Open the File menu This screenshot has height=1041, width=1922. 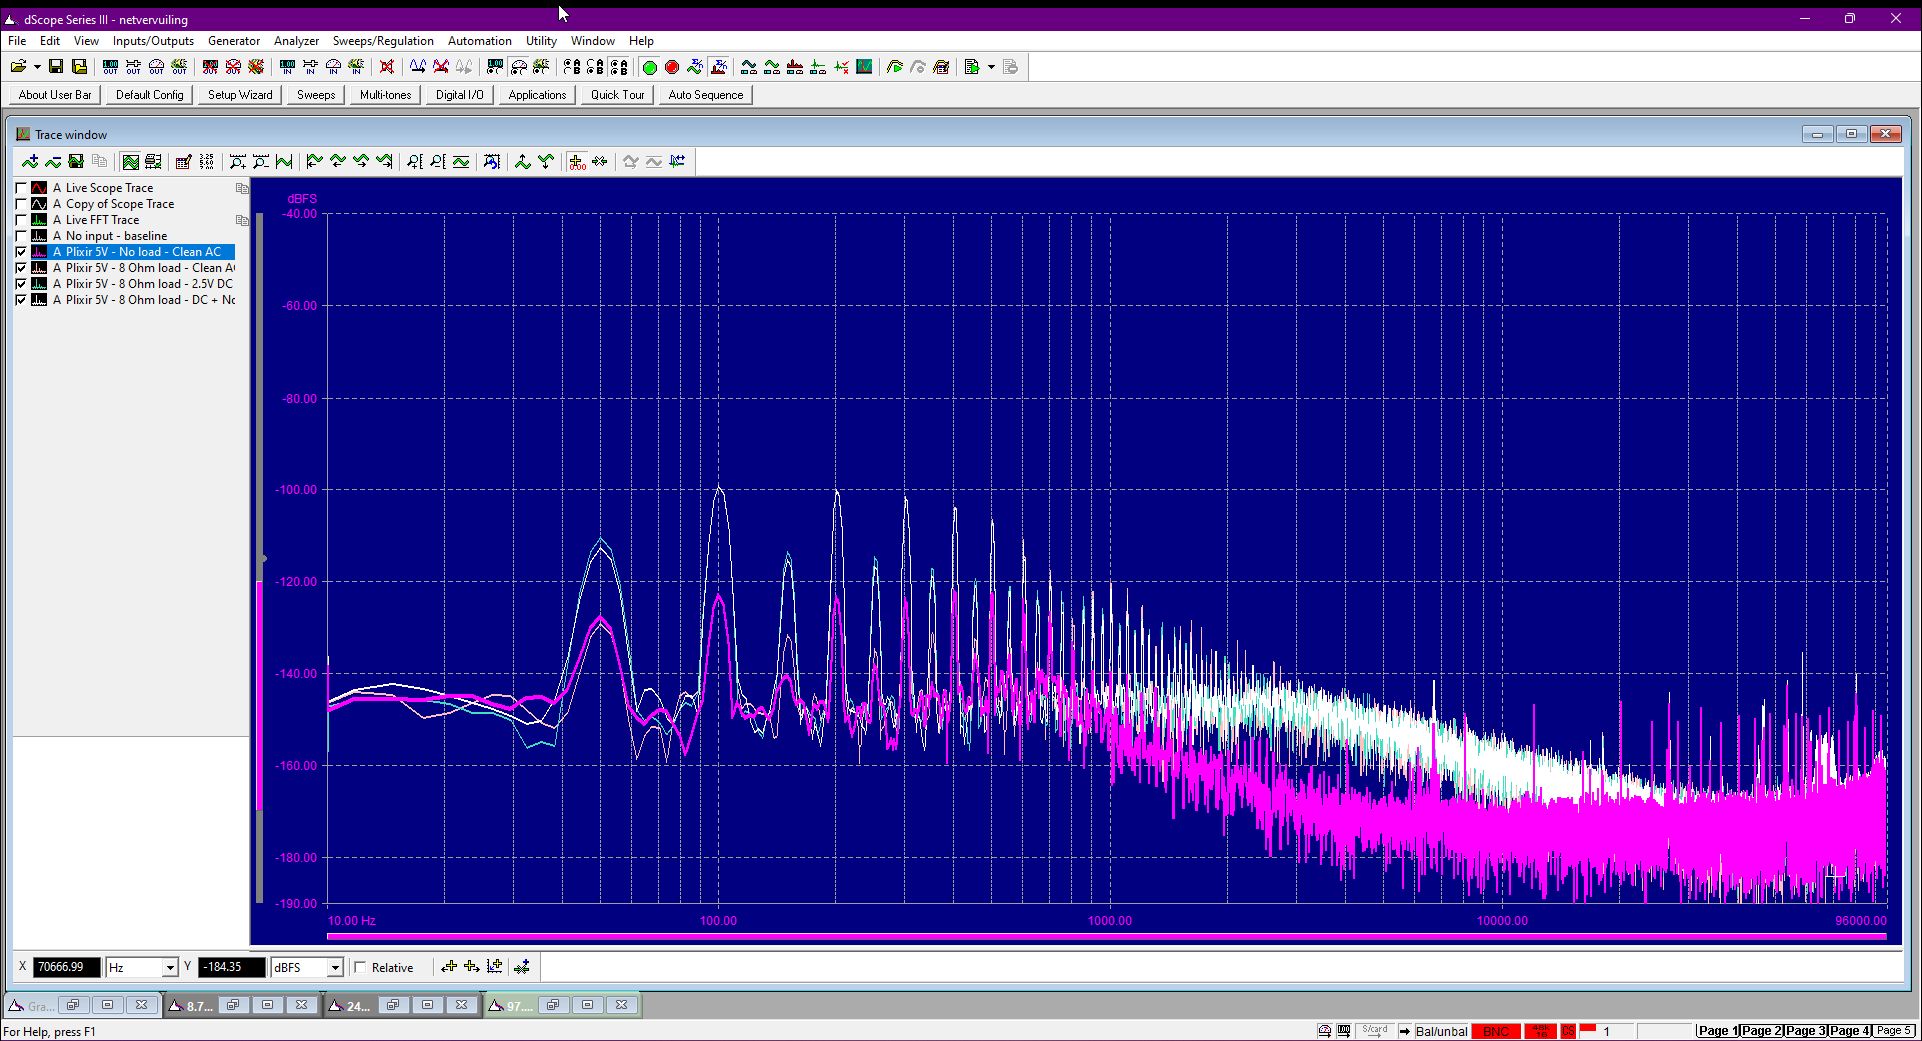click(x=17, y=41)
